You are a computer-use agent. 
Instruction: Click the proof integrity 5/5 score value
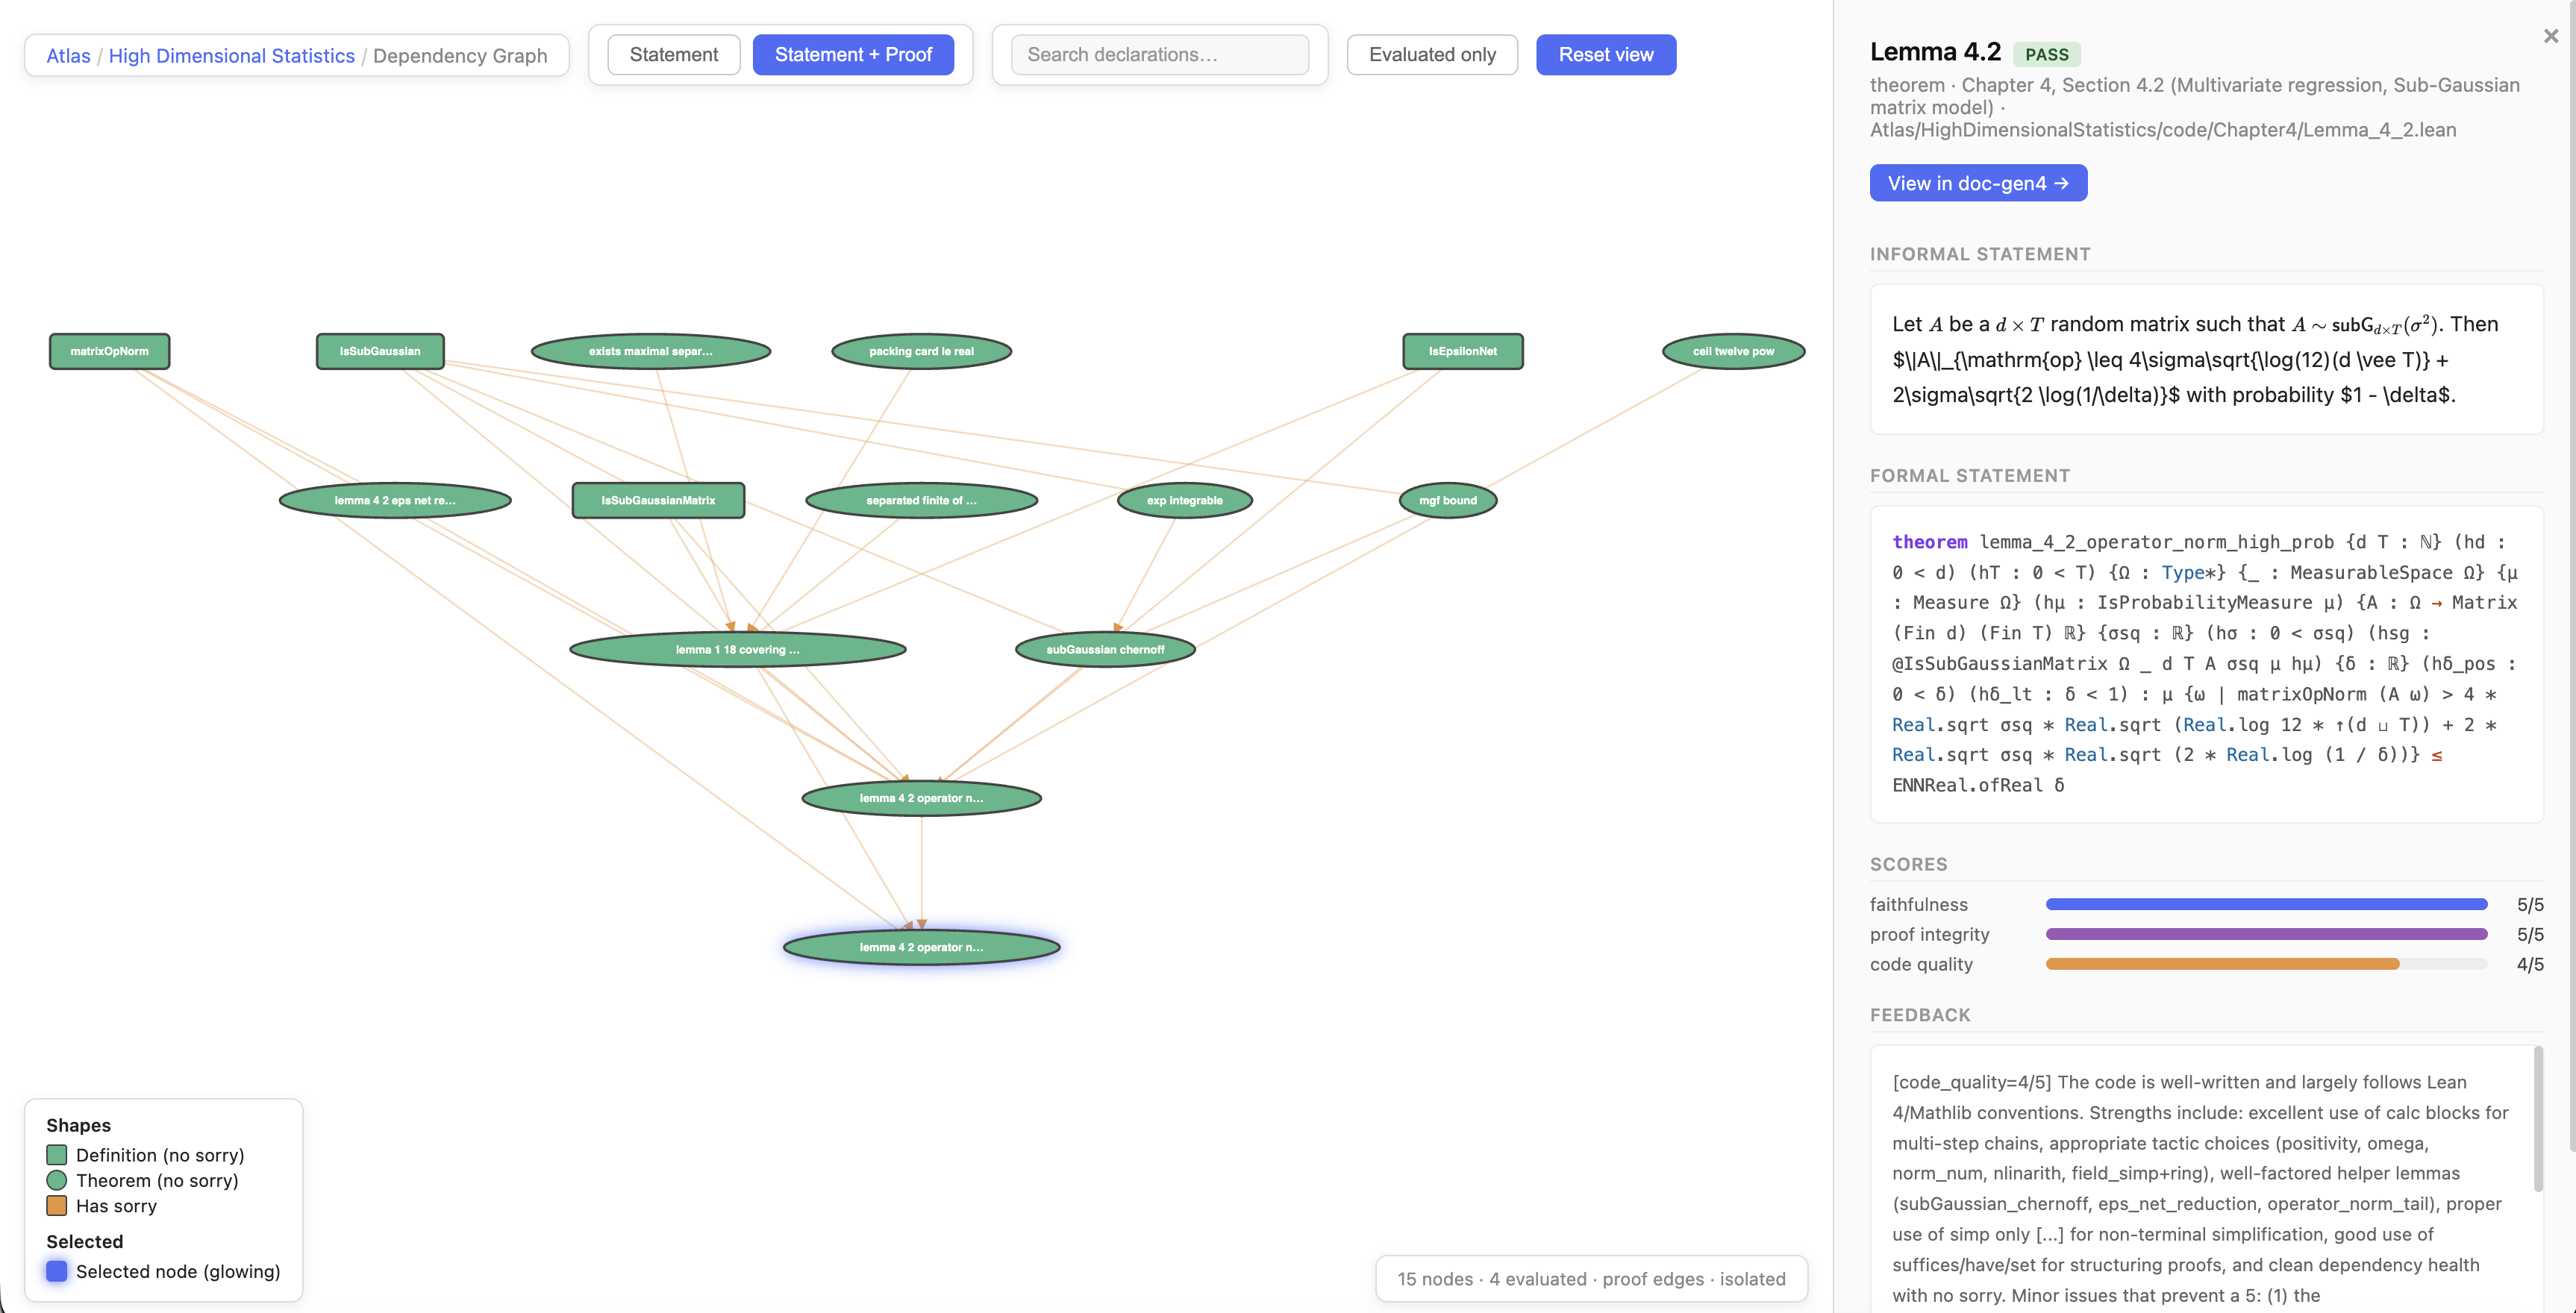click(x=2530, y=934)
